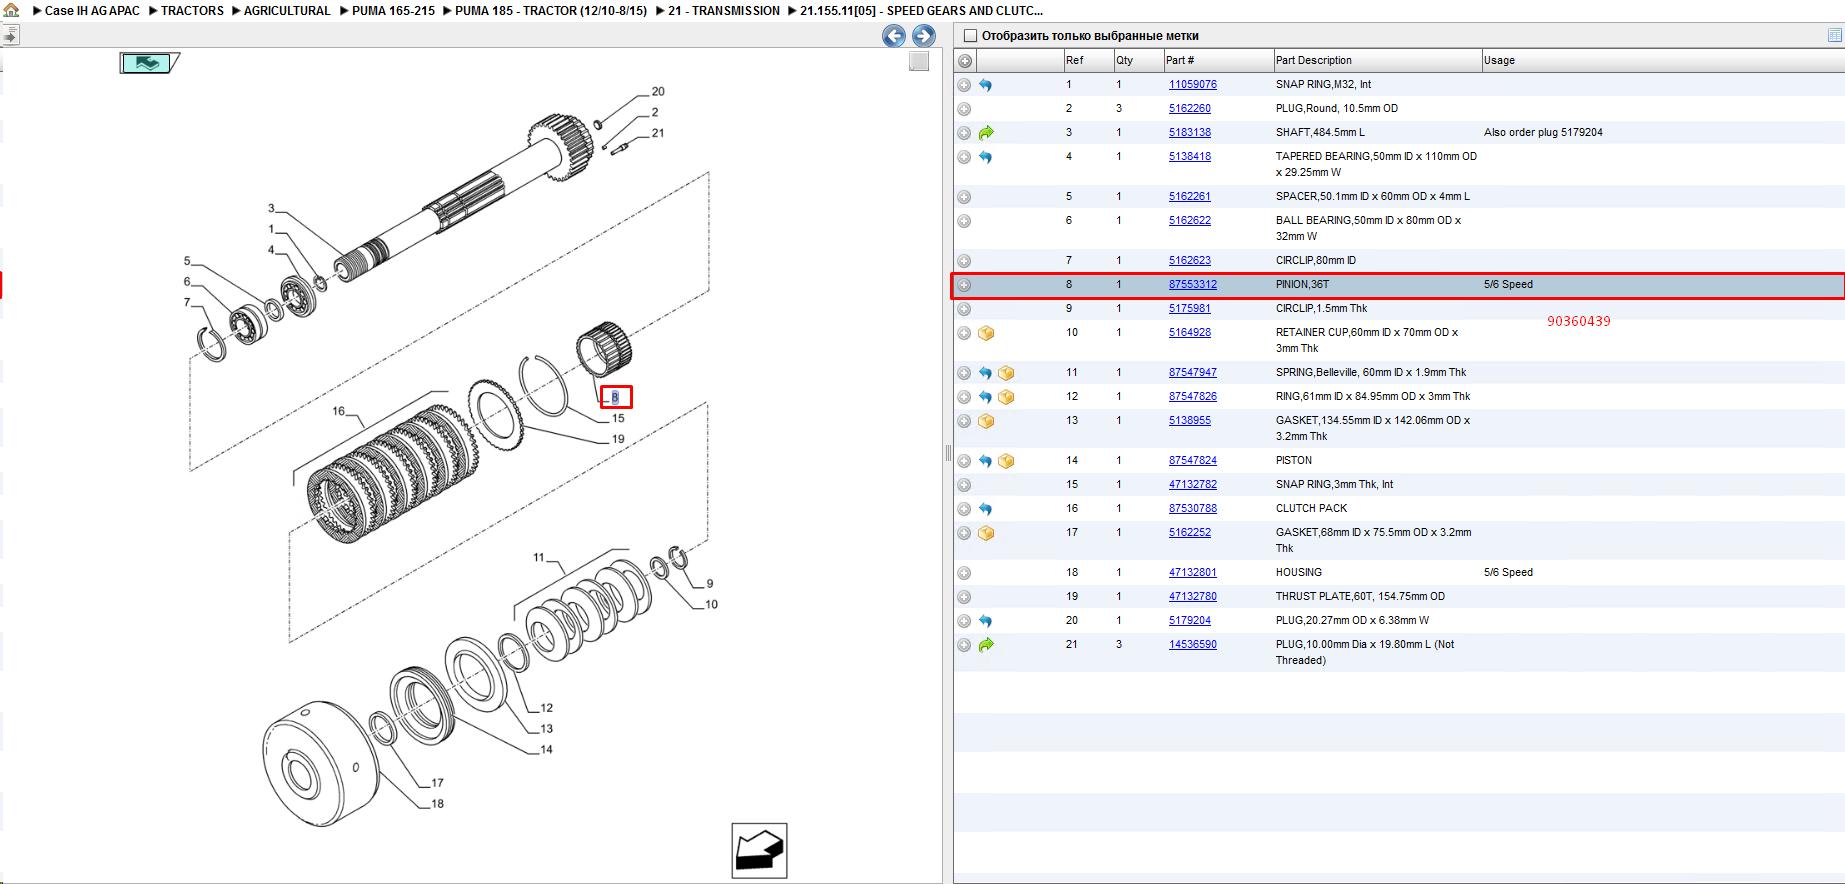1845x884 pixels.
Task: Toggle the 'Отобразить только выбранные метки' checkbox
Action: pyautogui.click(x=970, y=36)
